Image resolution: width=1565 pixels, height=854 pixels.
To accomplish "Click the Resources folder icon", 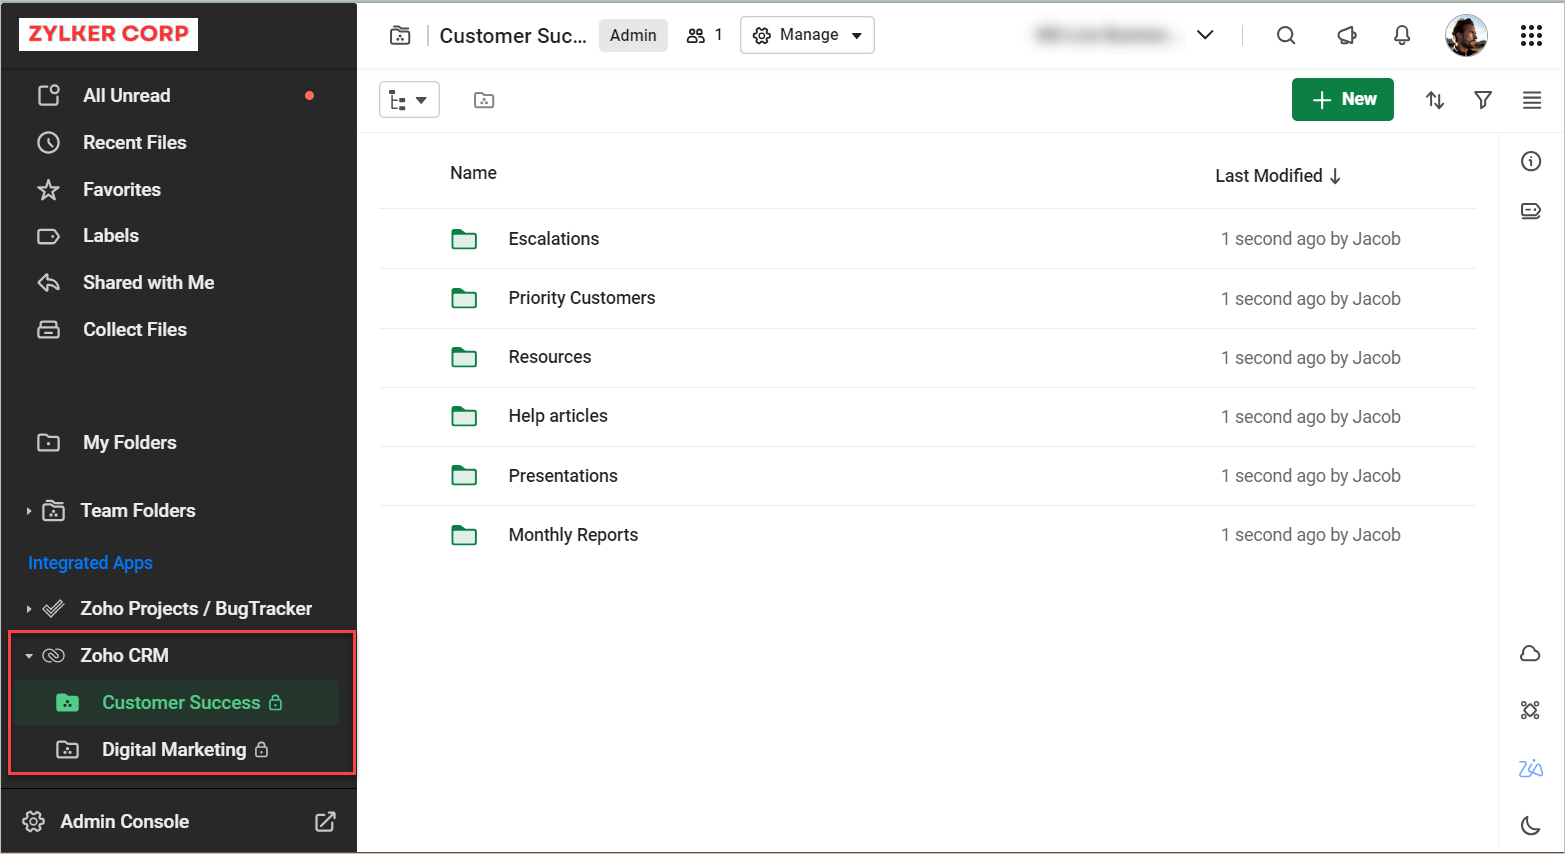I will pos(464,357).
